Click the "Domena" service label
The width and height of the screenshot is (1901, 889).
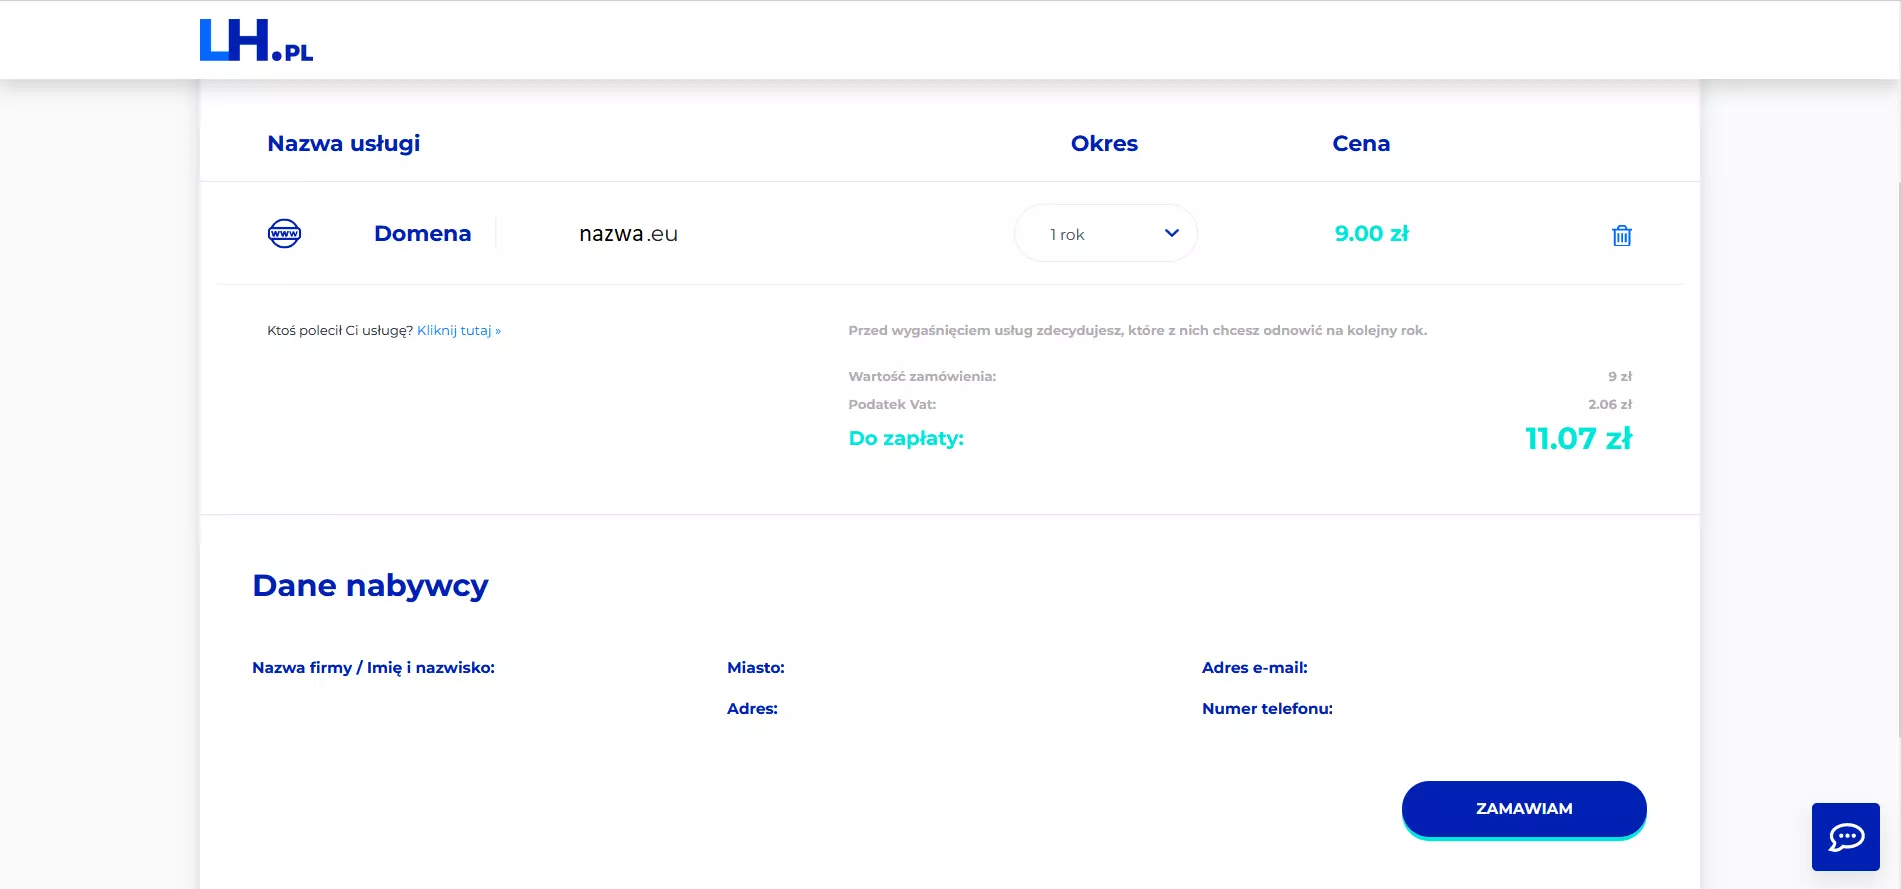tap(422, 233)
